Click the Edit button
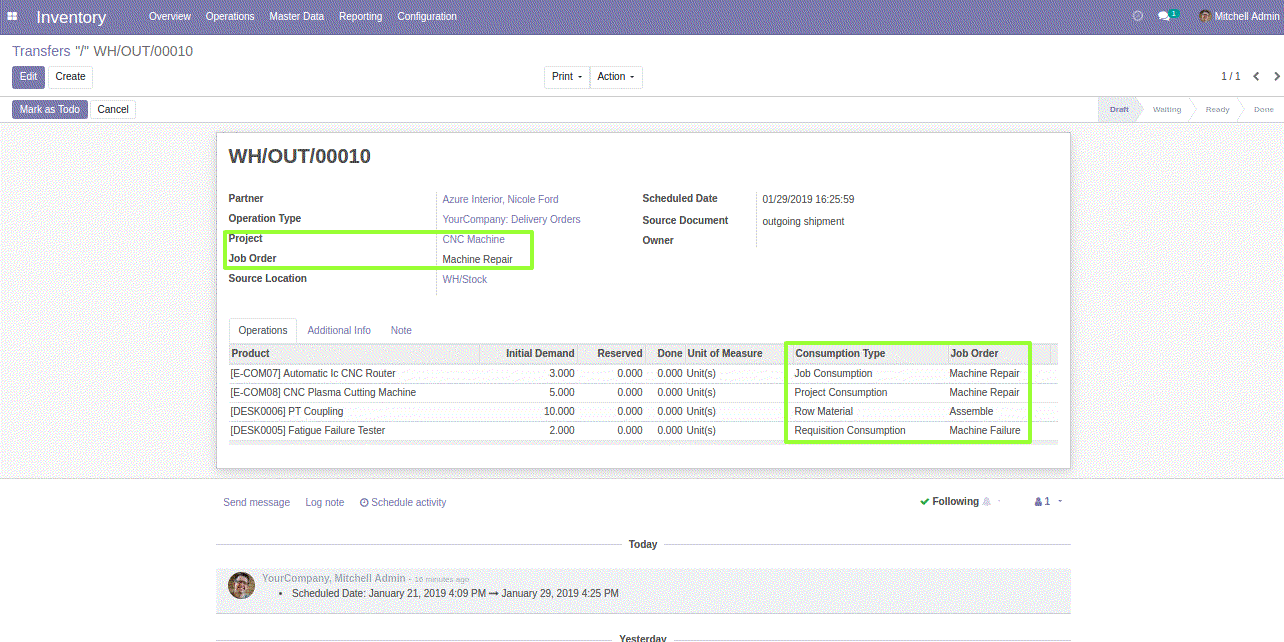1284x642 pixels. (28, 77)
